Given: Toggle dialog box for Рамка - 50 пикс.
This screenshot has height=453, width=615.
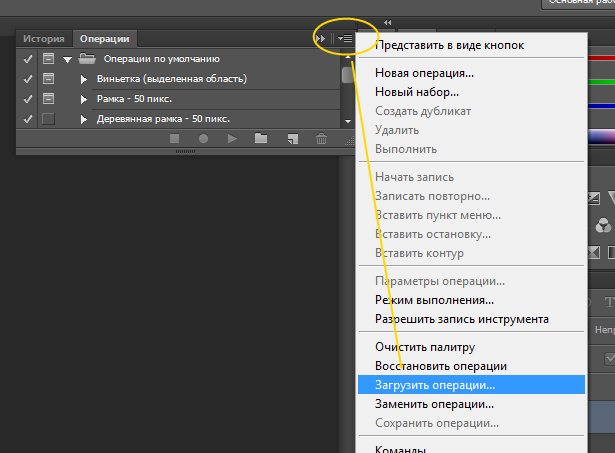Looking at the screenshot, I should (48, 98).
